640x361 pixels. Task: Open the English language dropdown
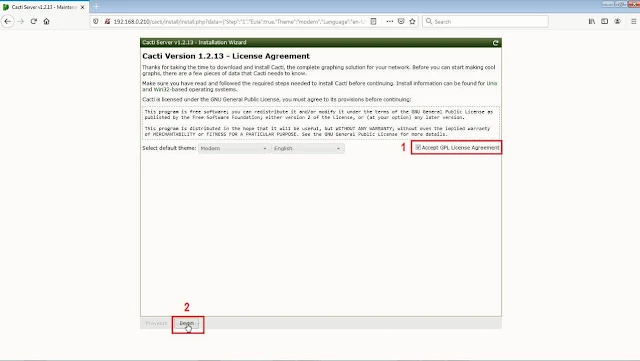click(x=307, y=148)
